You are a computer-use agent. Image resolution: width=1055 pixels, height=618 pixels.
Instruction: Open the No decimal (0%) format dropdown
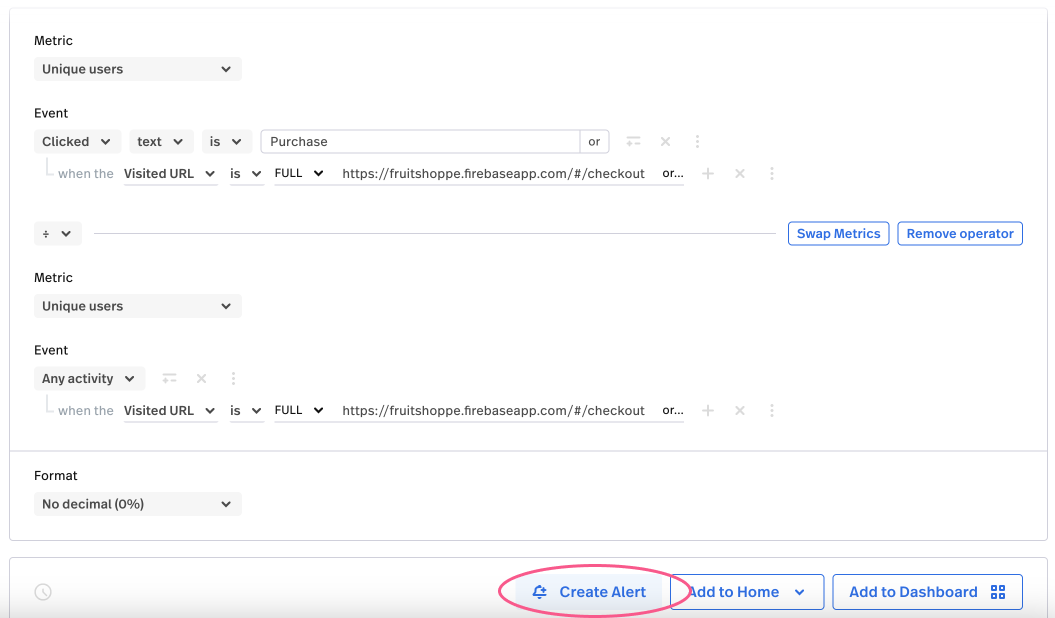coord(137,503)
